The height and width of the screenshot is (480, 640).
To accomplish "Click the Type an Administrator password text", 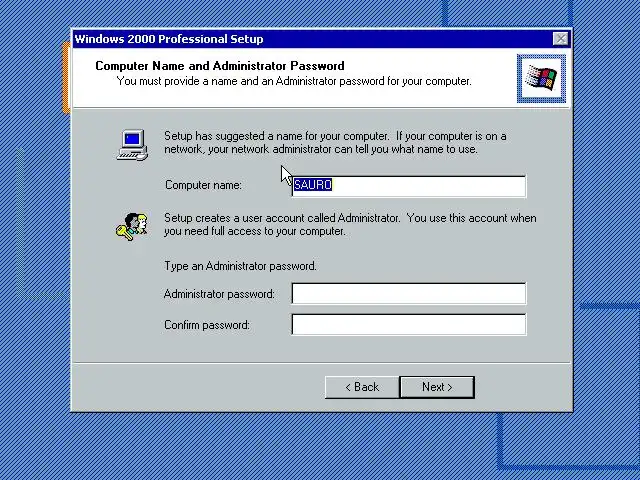I will (240, 266).
